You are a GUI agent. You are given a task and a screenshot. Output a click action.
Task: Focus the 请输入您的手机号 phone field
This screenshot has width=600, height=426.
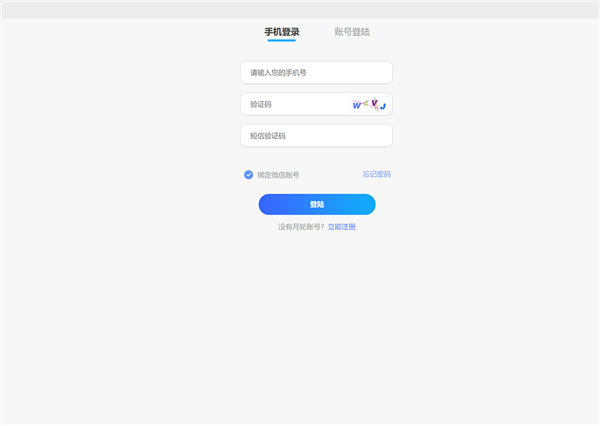(316, 73)
